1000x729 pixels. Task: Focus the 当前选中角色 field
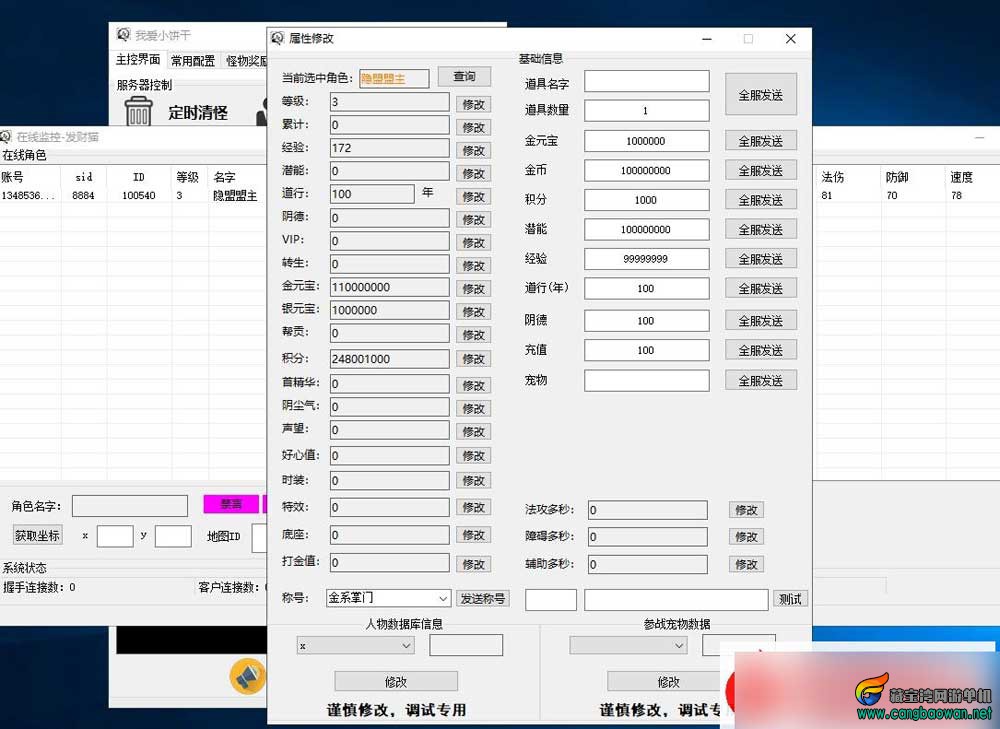coord(394,78)
